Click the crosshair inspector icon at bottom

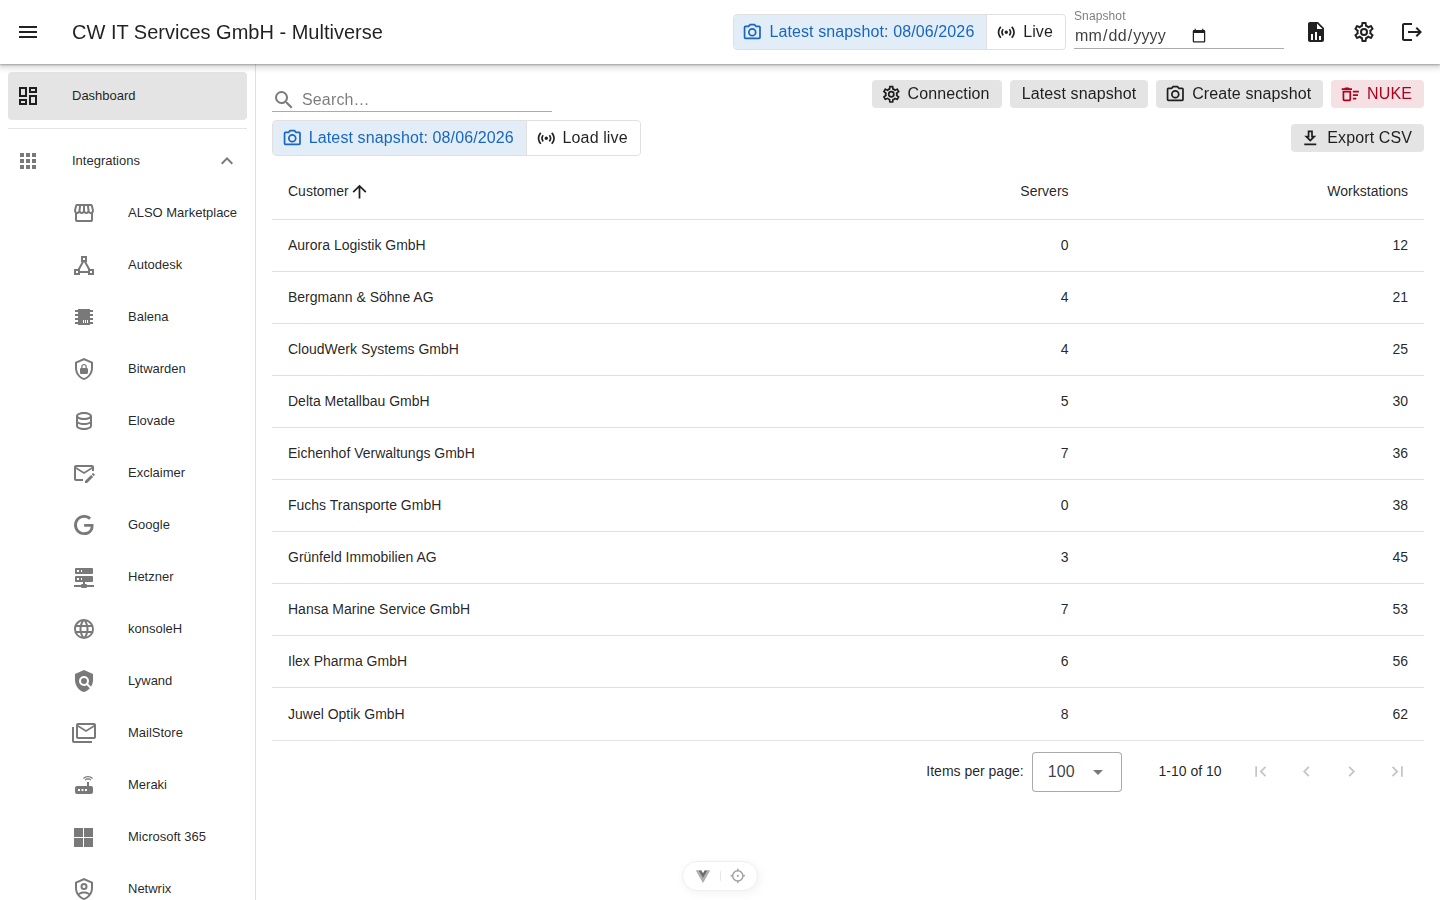tap(738, 876)
